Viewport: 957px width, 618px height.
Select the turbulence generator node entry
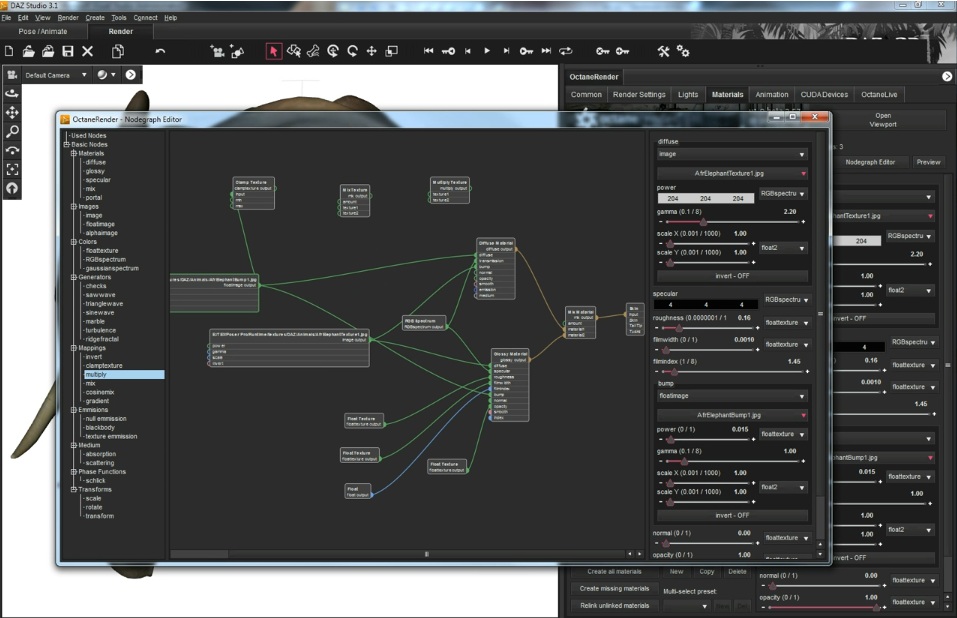(x=101, y=330)
